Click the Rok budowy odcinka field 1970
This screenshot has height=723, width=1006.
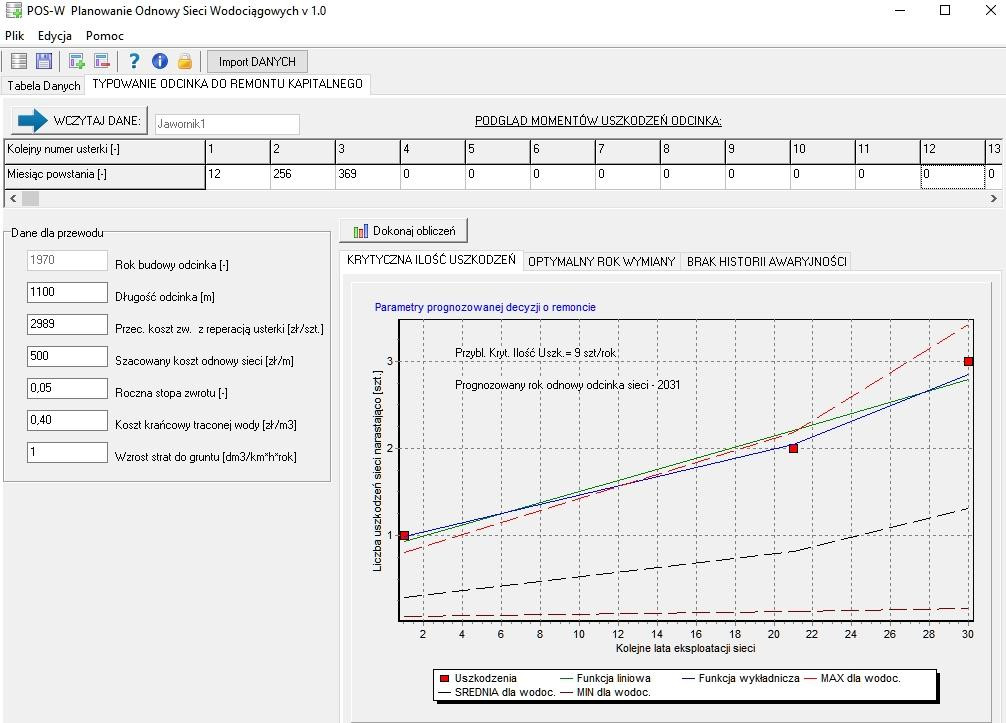[67, 260]
